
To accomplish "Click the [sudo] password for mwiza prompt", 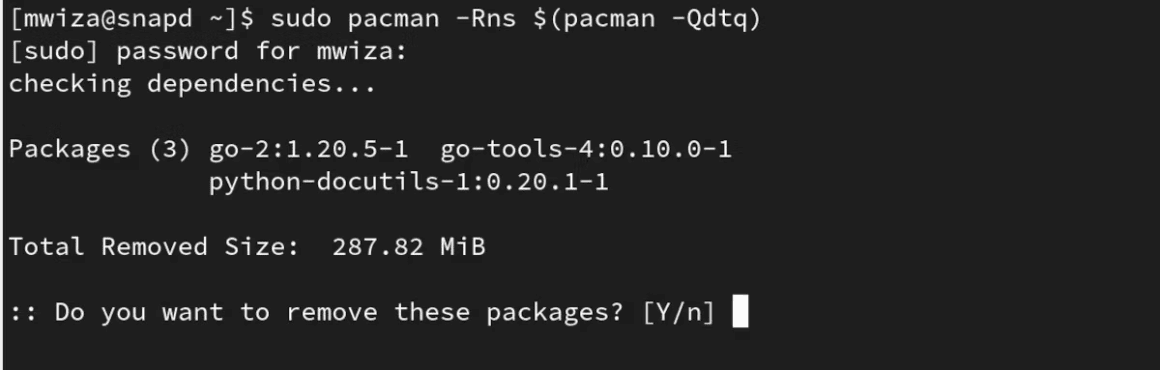I will (208, 52).
